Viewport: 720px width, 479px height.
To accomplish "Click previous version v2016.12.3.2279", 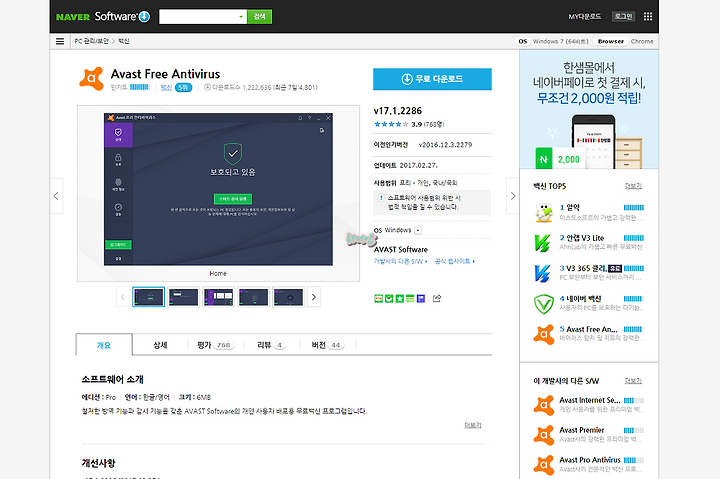I will tap(445, 145).
